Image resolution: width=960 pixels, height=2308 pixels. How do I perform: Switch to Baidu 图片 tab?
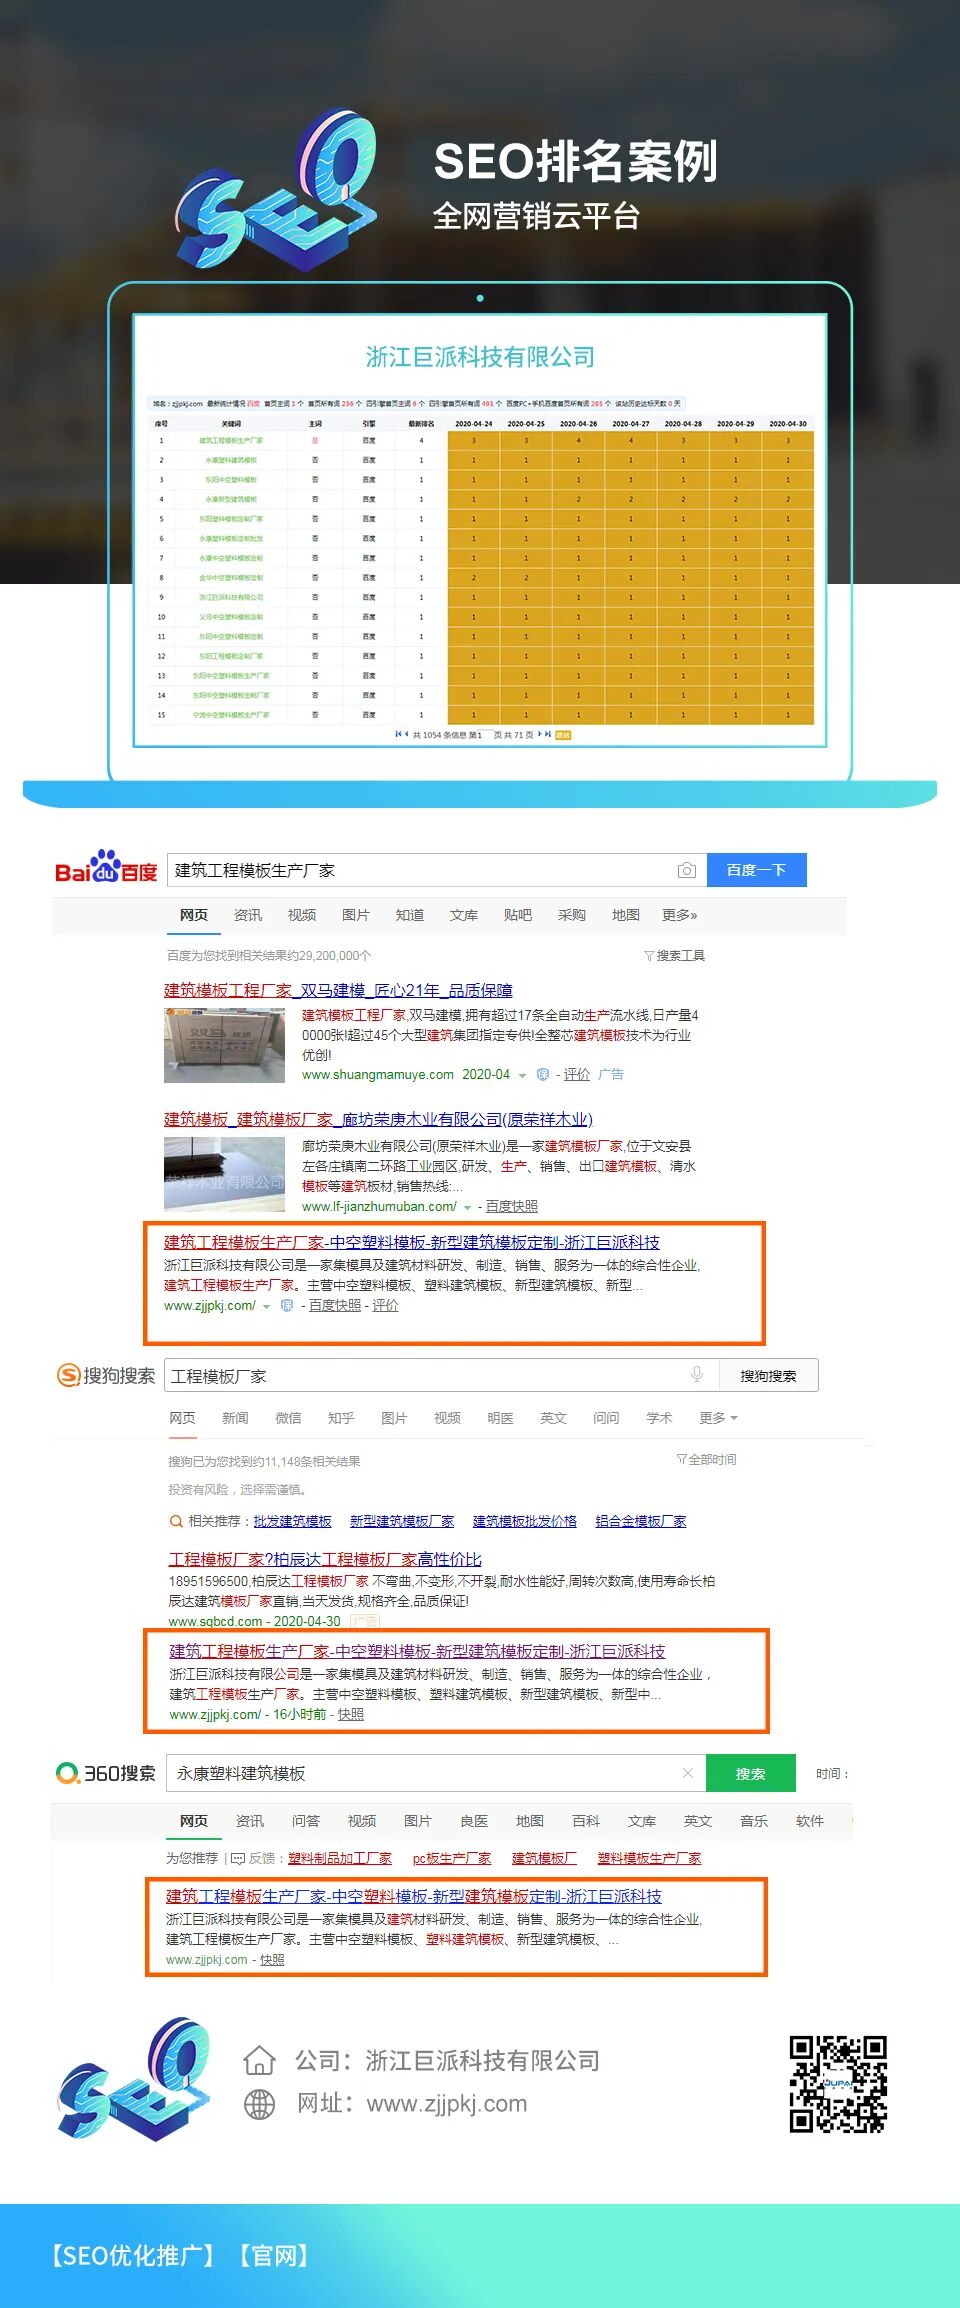(355, 915)
